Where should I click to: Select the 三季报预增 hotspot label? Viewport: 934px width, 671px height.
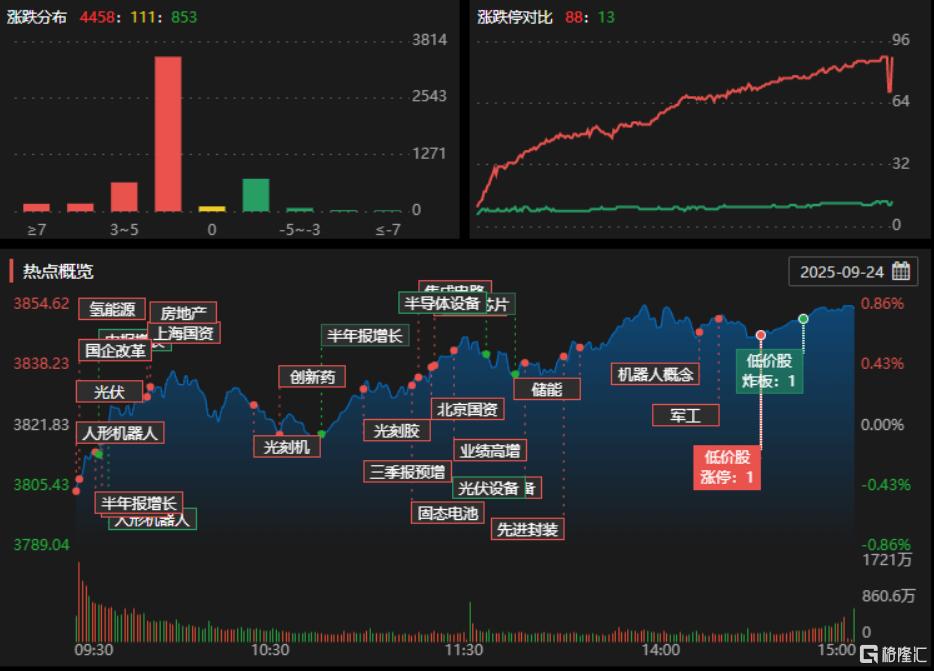tap(407, 472)
